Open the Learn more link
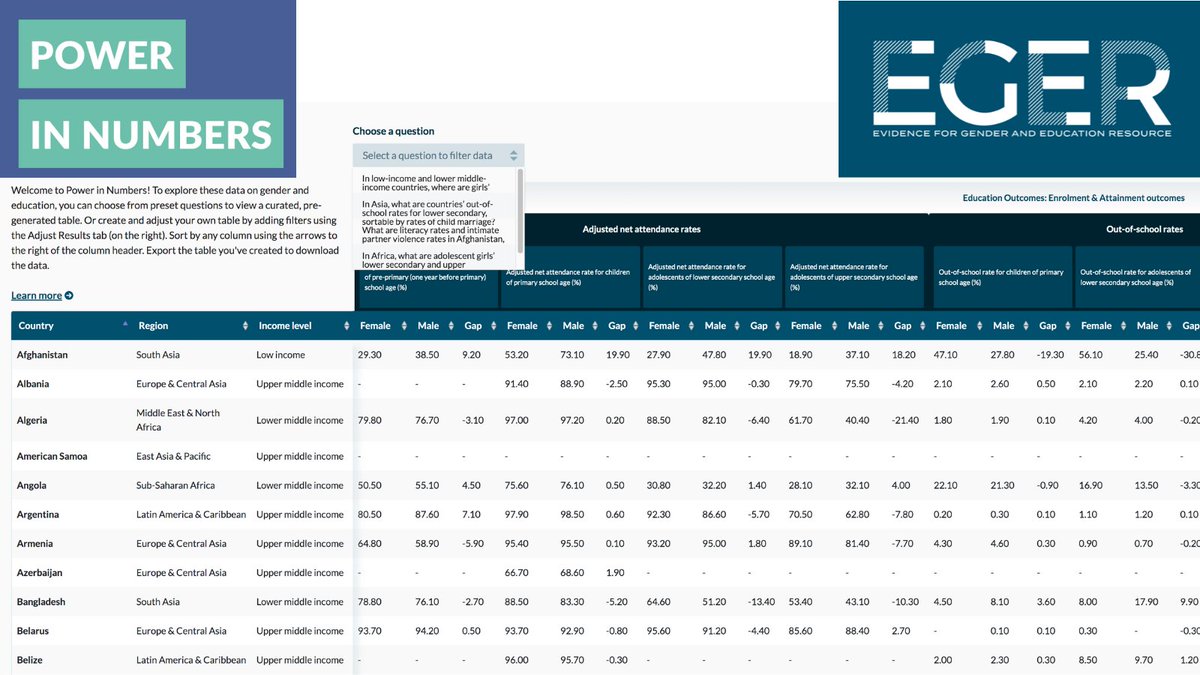Viewport: 1200px width, 675px height. 36,296
